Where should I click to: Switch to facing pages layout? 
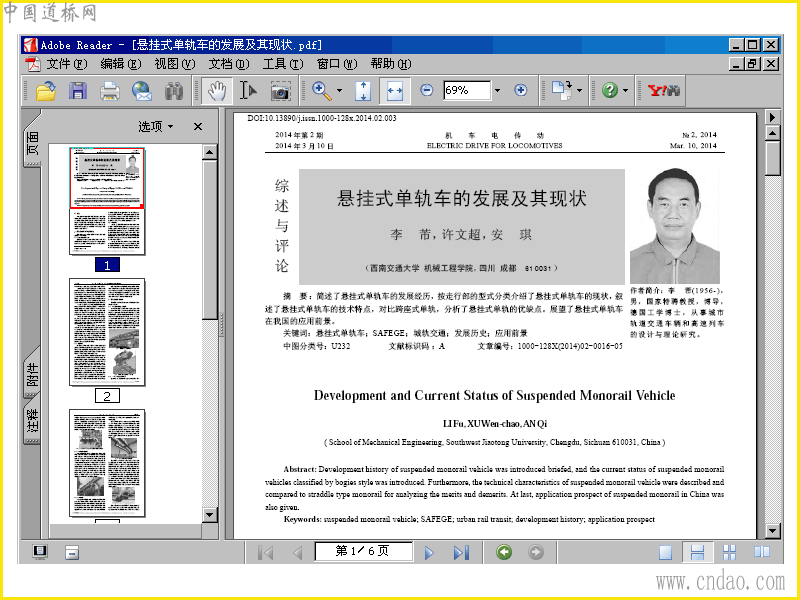(762, 552)
